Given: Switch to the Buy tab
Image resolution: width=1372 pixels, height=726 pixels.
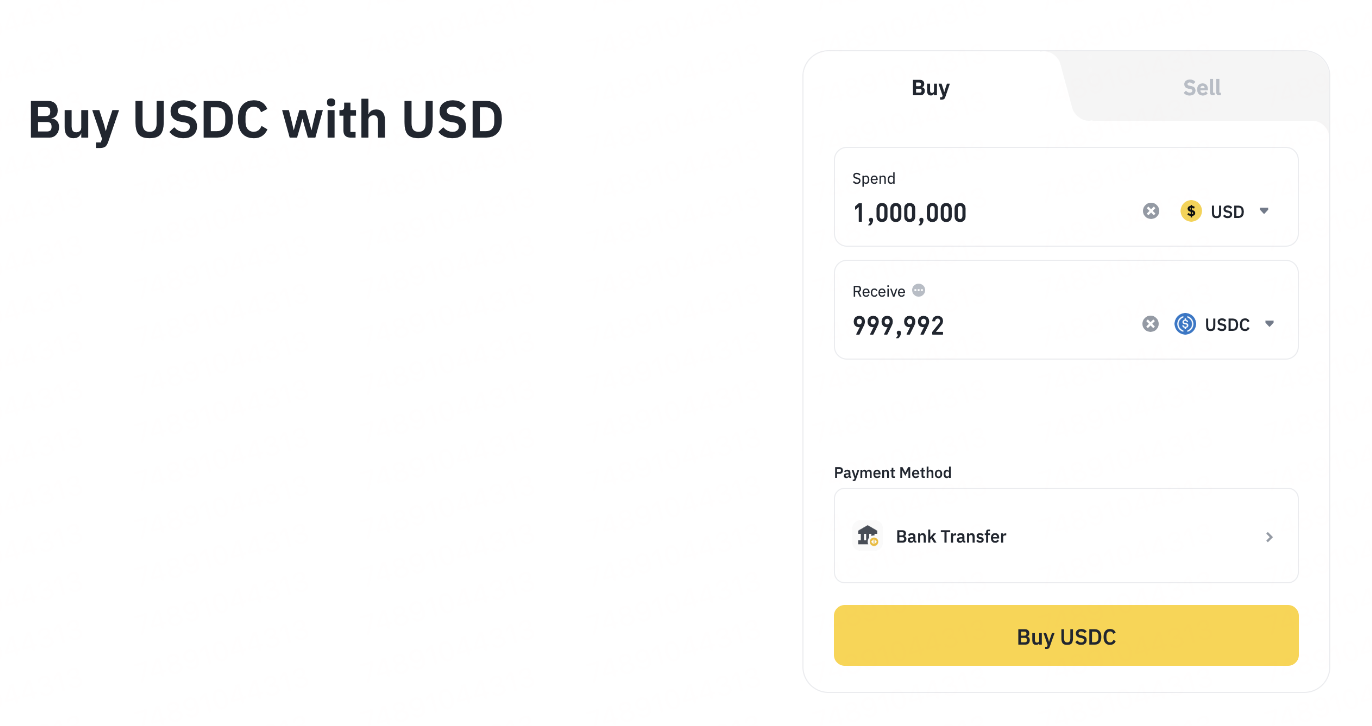Looking at the screenshot, I should click(x=930, y=88).
